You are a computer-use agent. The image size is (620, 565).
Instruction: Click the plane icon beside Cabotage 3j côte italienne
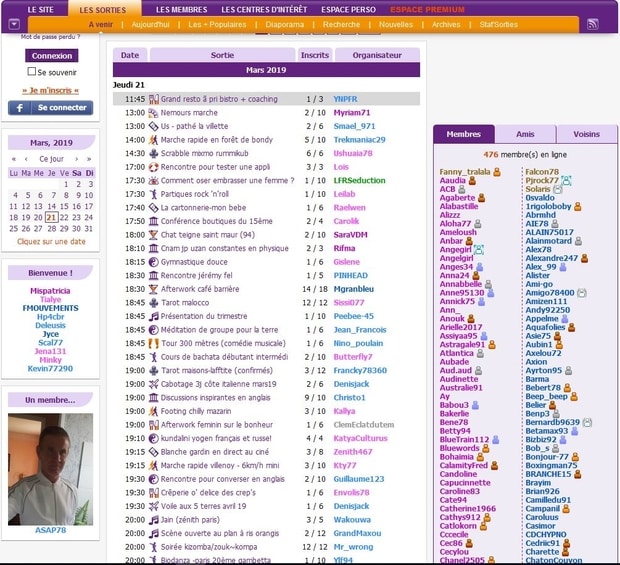click(153, 384)
